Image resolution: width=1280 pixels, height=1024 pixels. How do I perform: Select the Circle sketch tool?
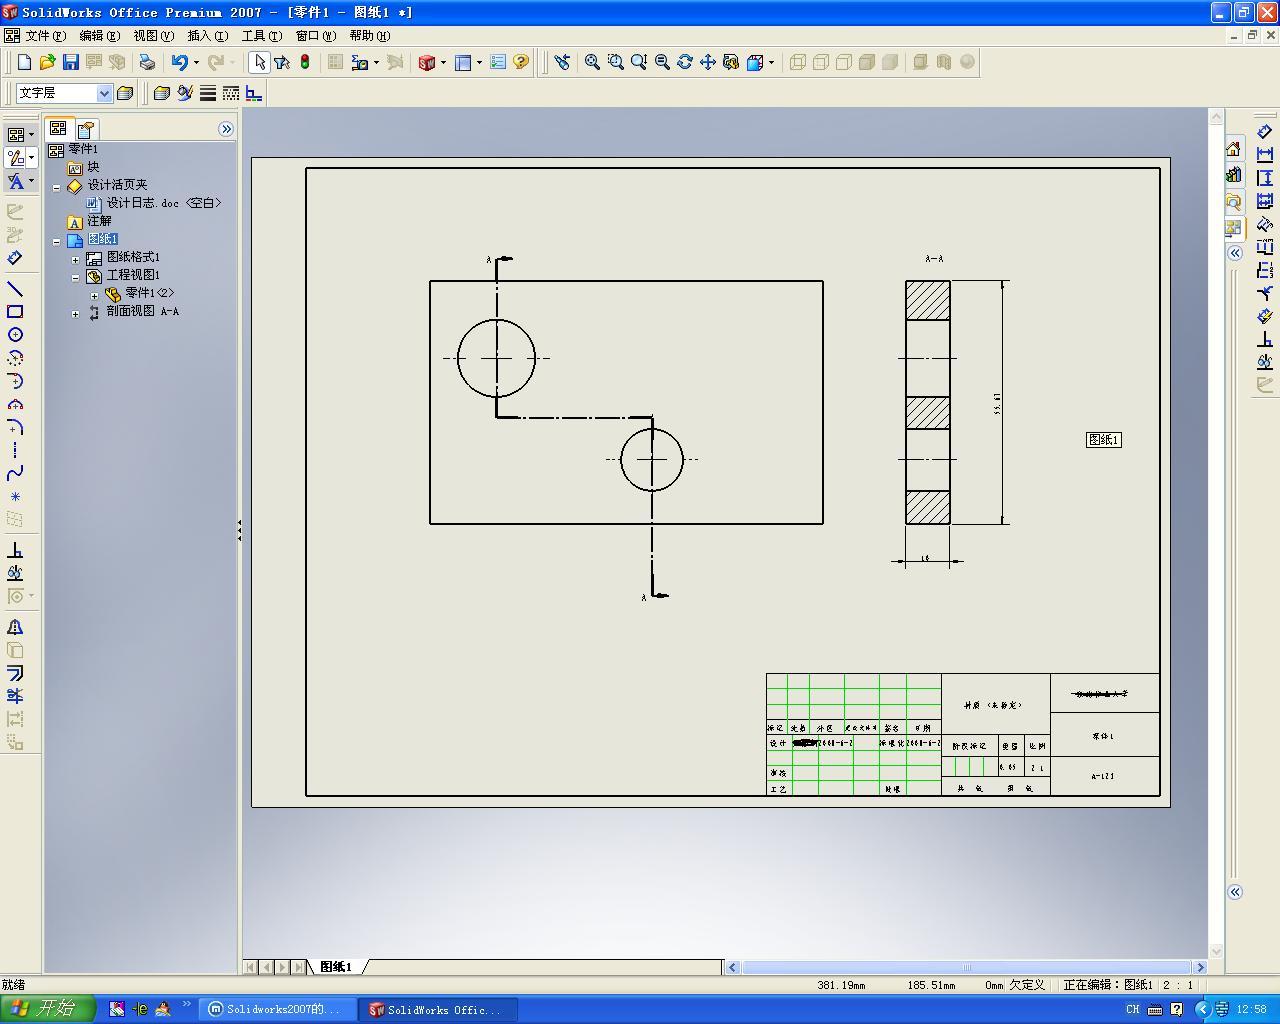pyautogui.click(x=15, y=335)
